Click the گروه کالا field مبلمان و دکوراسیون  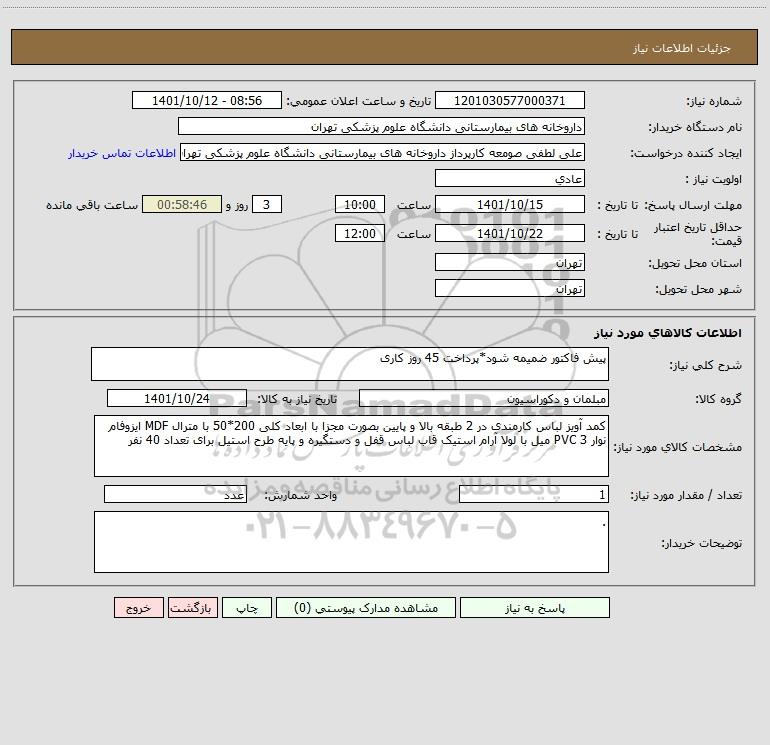[x=484, y=398]
